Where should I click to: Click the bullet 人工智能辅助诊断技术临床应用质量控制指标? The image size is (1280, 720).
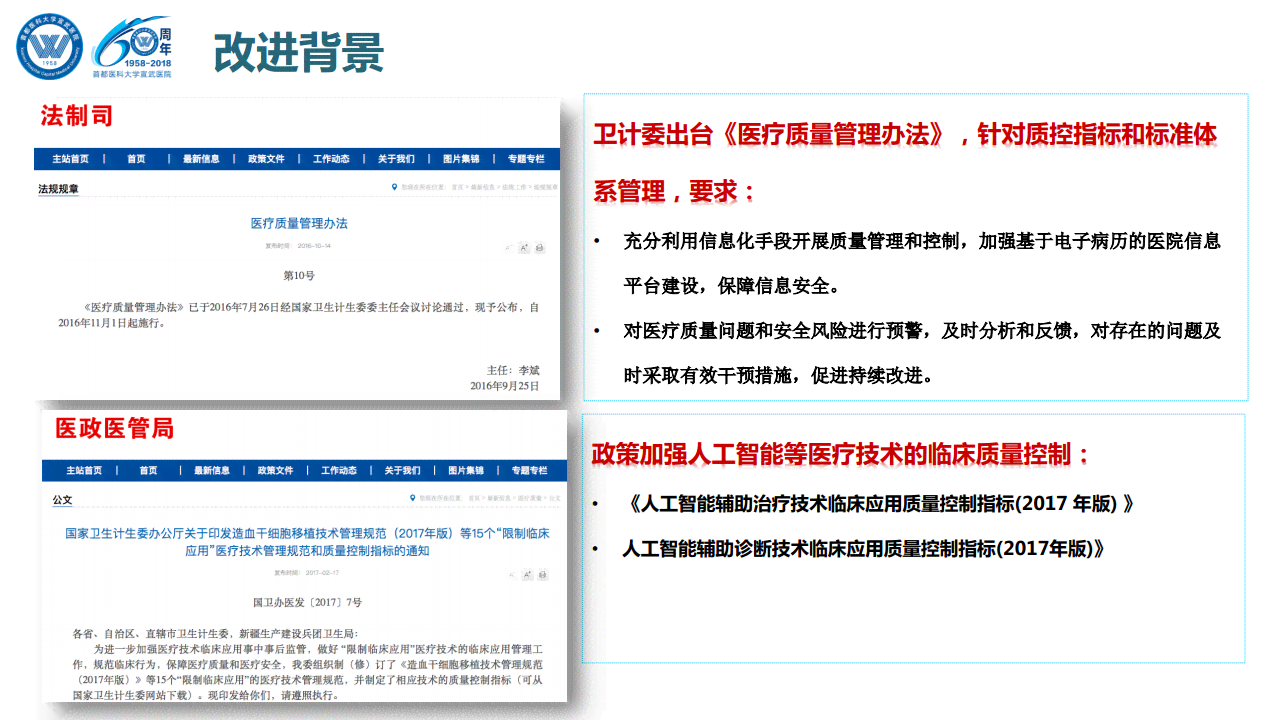click(x=863, y=548)
